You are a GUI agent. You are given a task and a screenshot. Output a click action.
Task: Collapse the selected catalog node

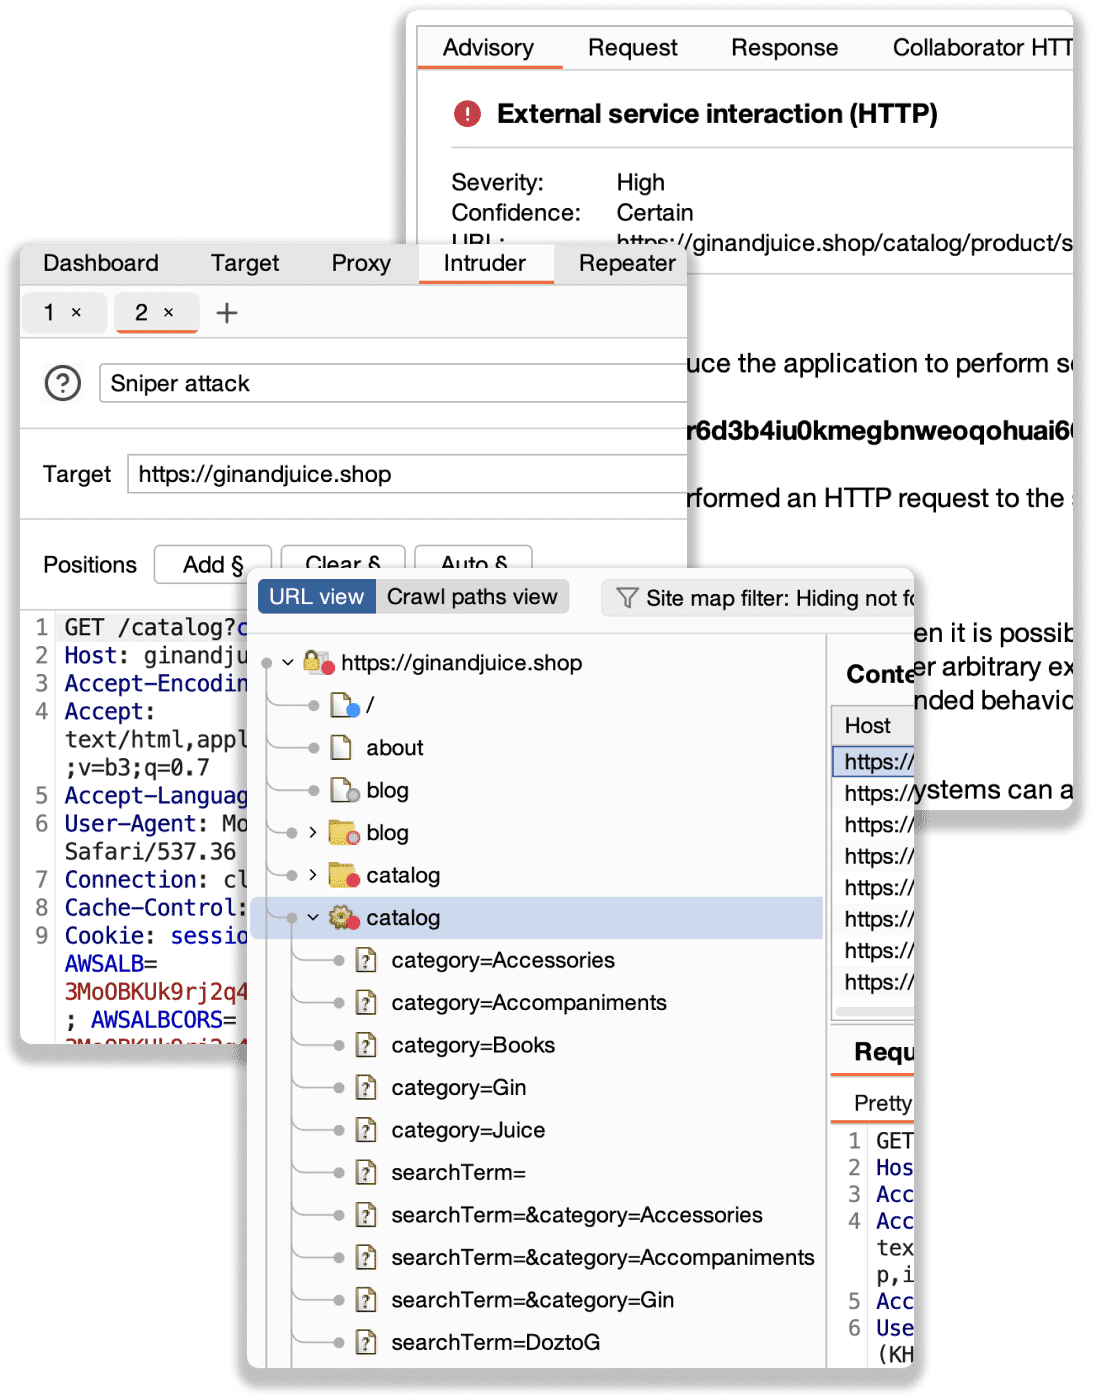click(313, 917)
